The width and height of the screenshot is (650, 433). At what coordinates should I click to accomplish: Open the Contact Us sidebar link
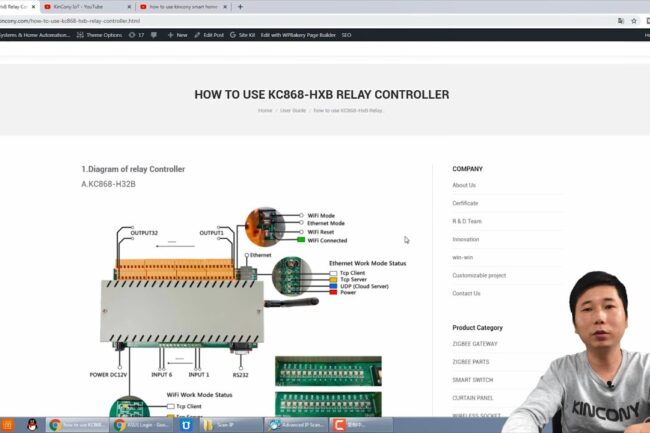pyautogui.click(x=466, y=293)
